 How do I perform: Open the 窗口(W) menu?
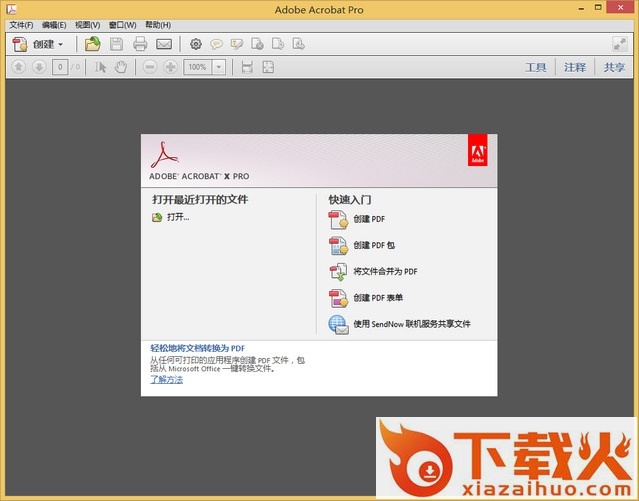(122, 25)
